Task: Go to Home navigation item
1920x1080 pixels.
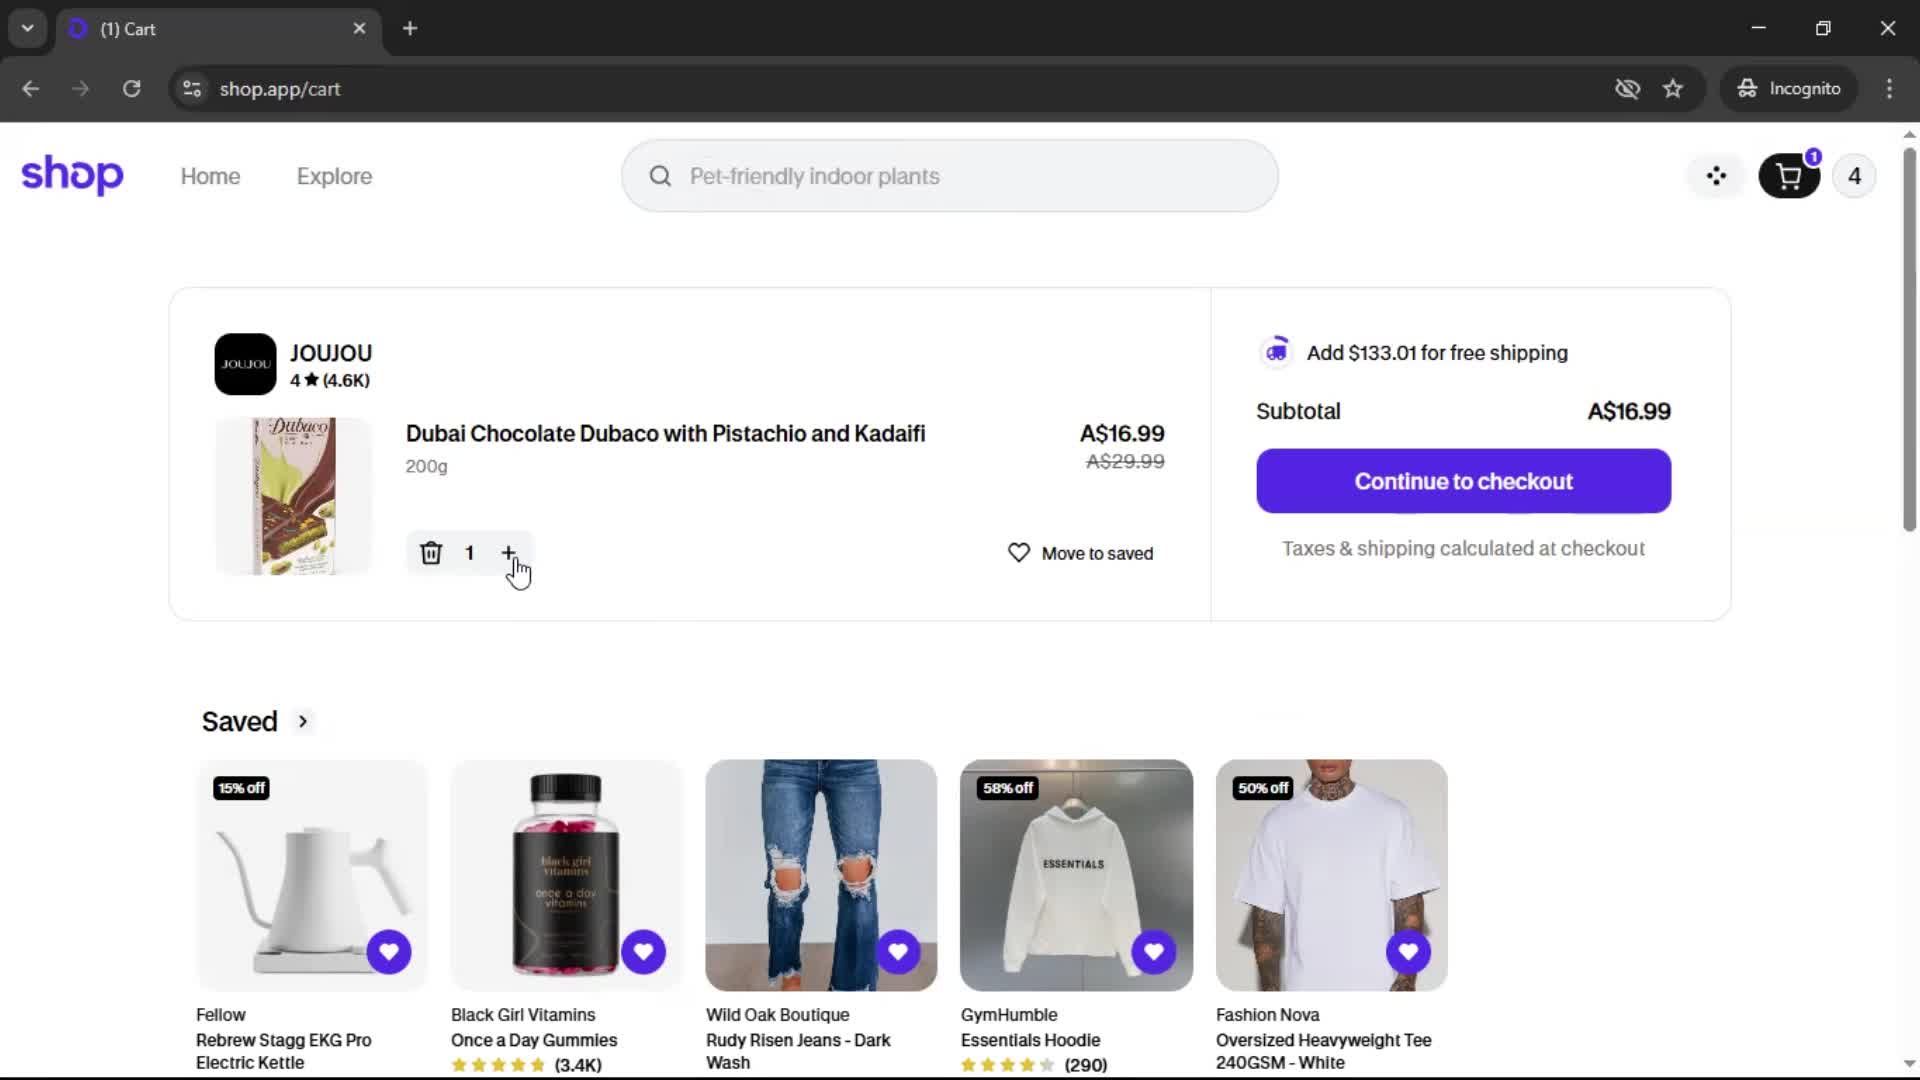Action: pyautogui.click(x=210, y=176)
